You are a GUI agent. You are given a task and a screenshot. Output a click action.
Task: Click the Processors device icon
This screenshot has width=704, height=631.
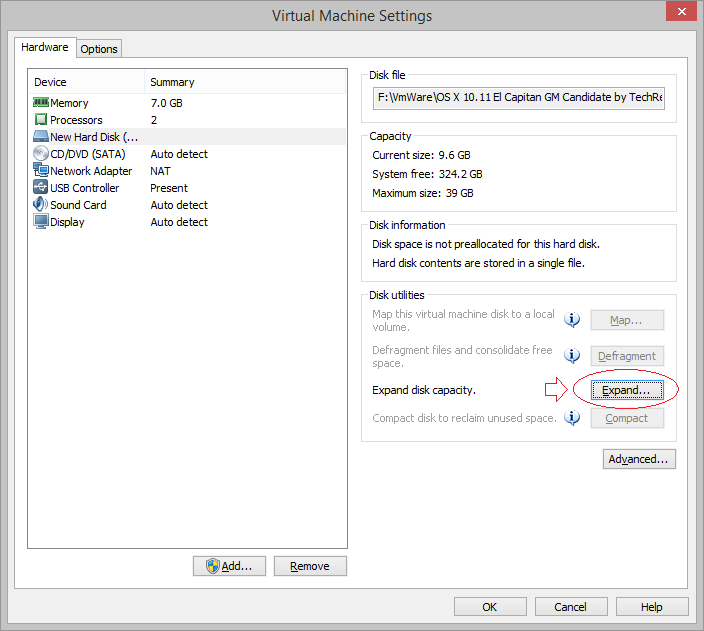click(x=40, y=119)
